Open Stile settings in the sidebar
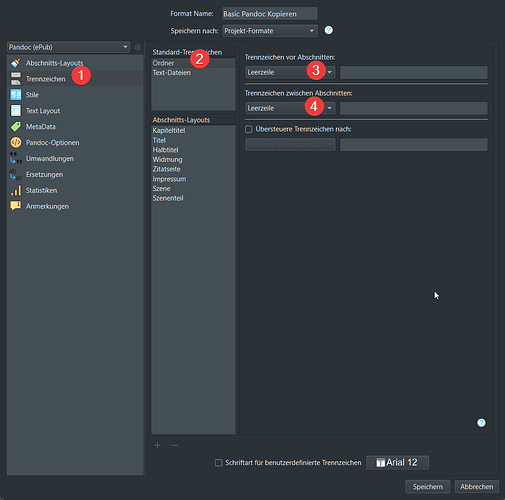Image resolution: width=505 pixels, height=500 pixels. coord(75,95)
